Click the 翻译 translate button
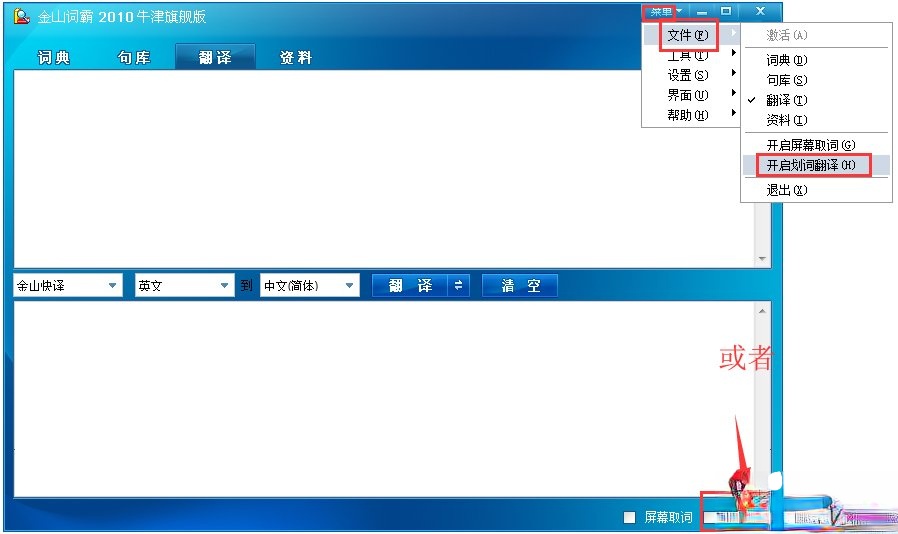Screen dimensions: 898x534 coord(409,285)
